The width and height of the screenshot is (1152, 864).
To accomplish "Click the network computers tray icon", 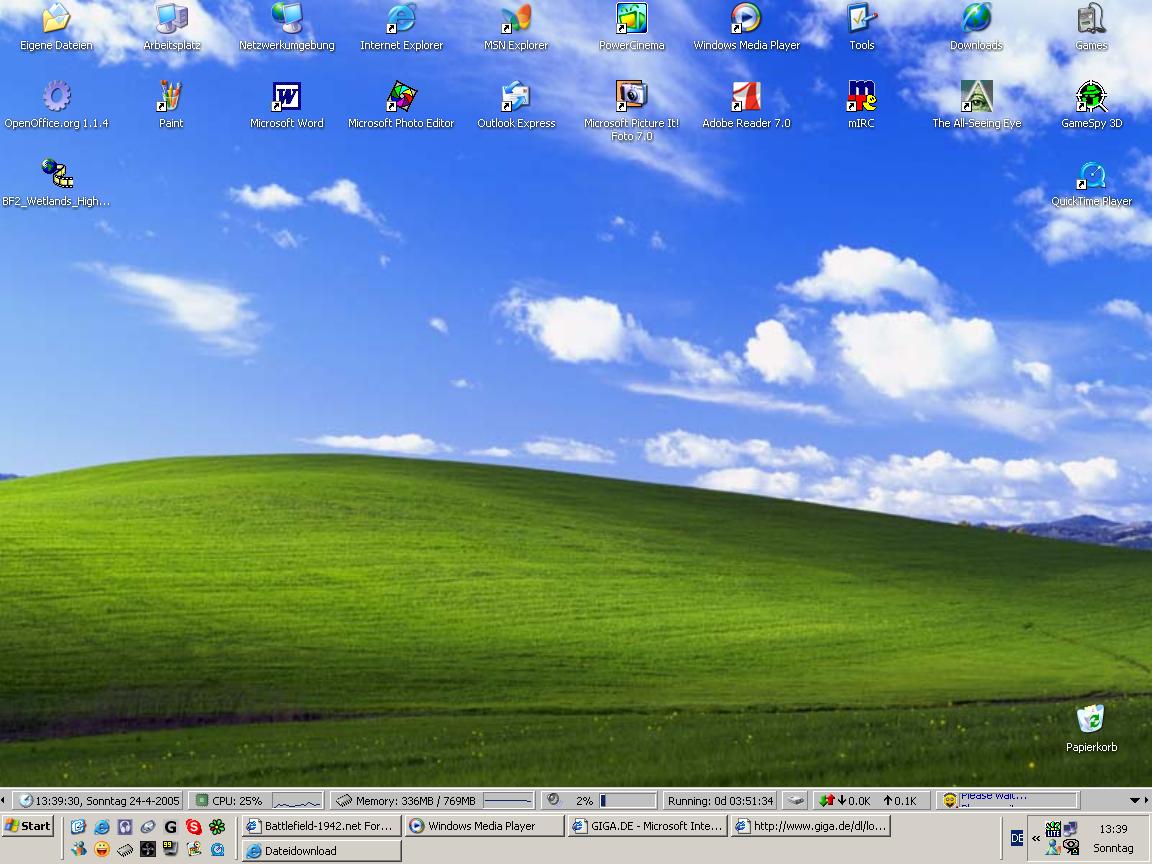I will [1069, 829].
